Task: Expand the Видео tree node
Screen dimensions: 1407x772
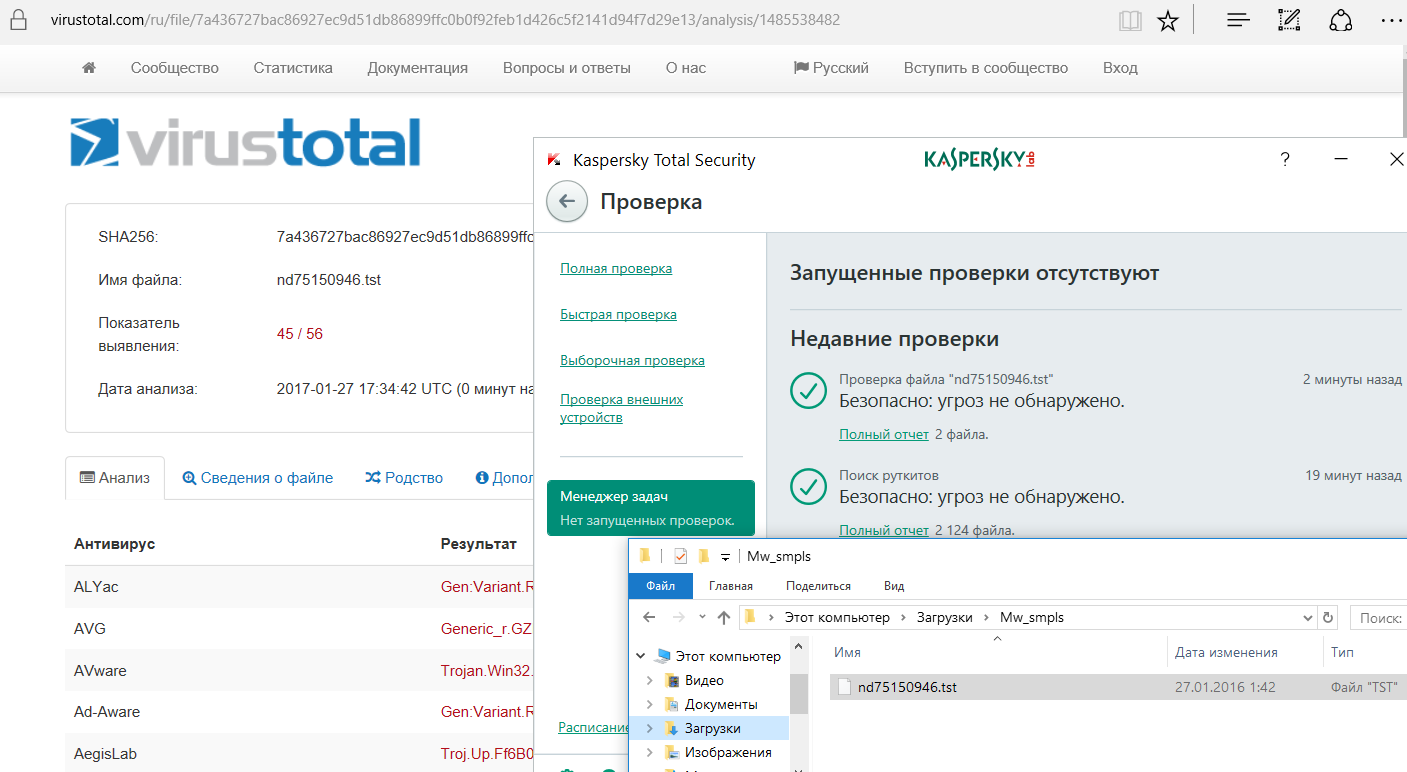Action: (650, 680)
